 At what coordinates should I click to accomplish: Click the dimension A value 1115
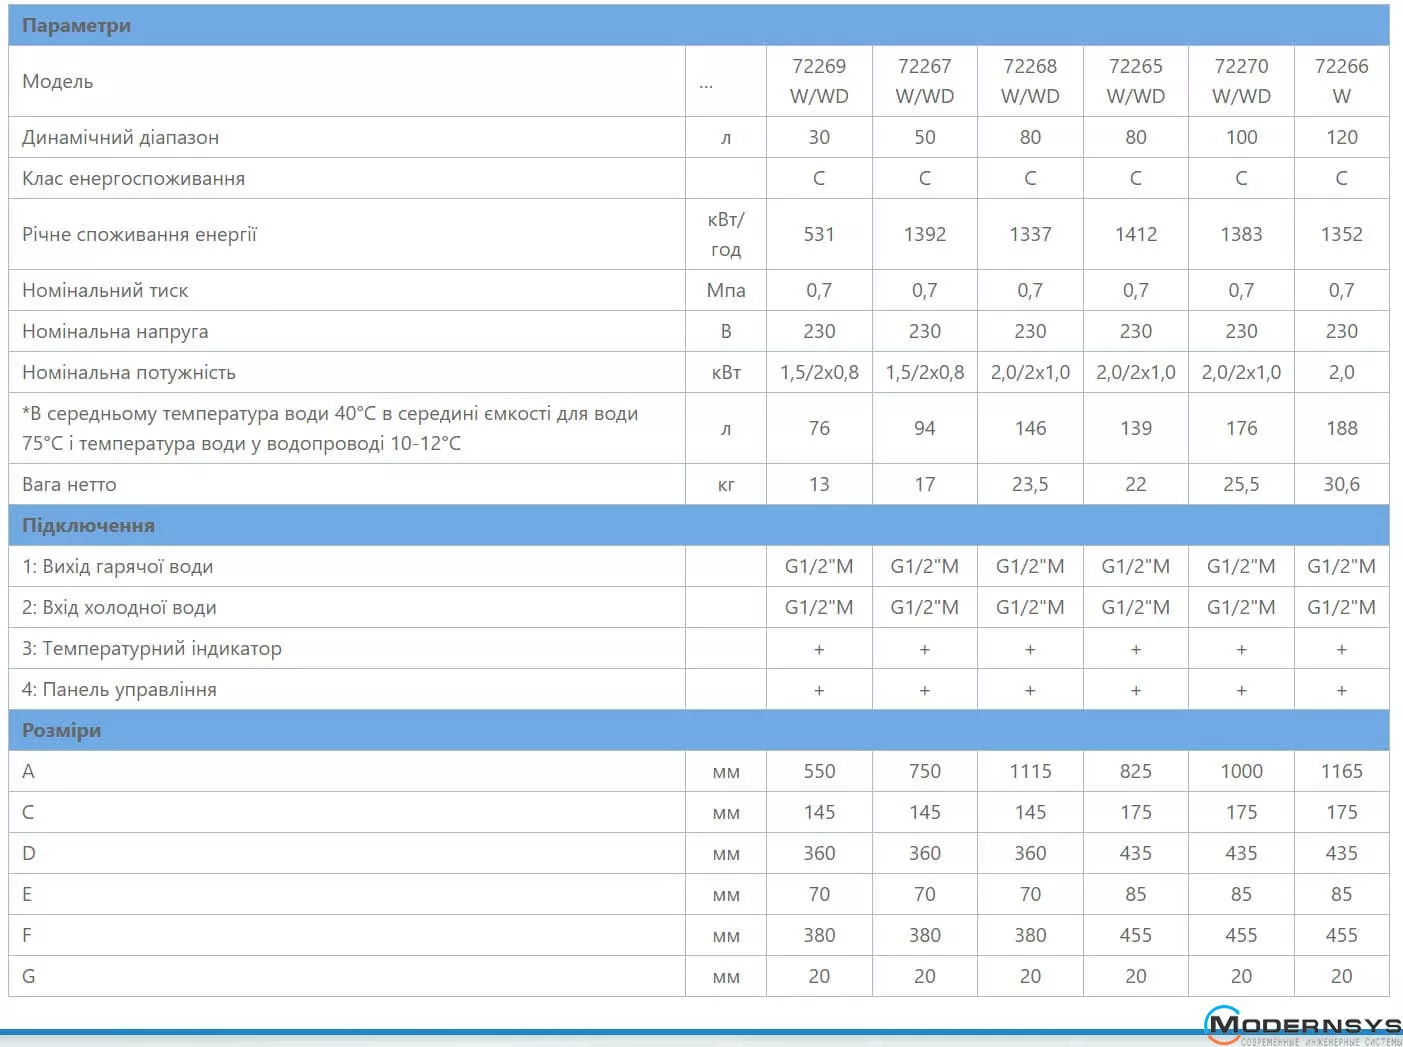click(1030, 772)
